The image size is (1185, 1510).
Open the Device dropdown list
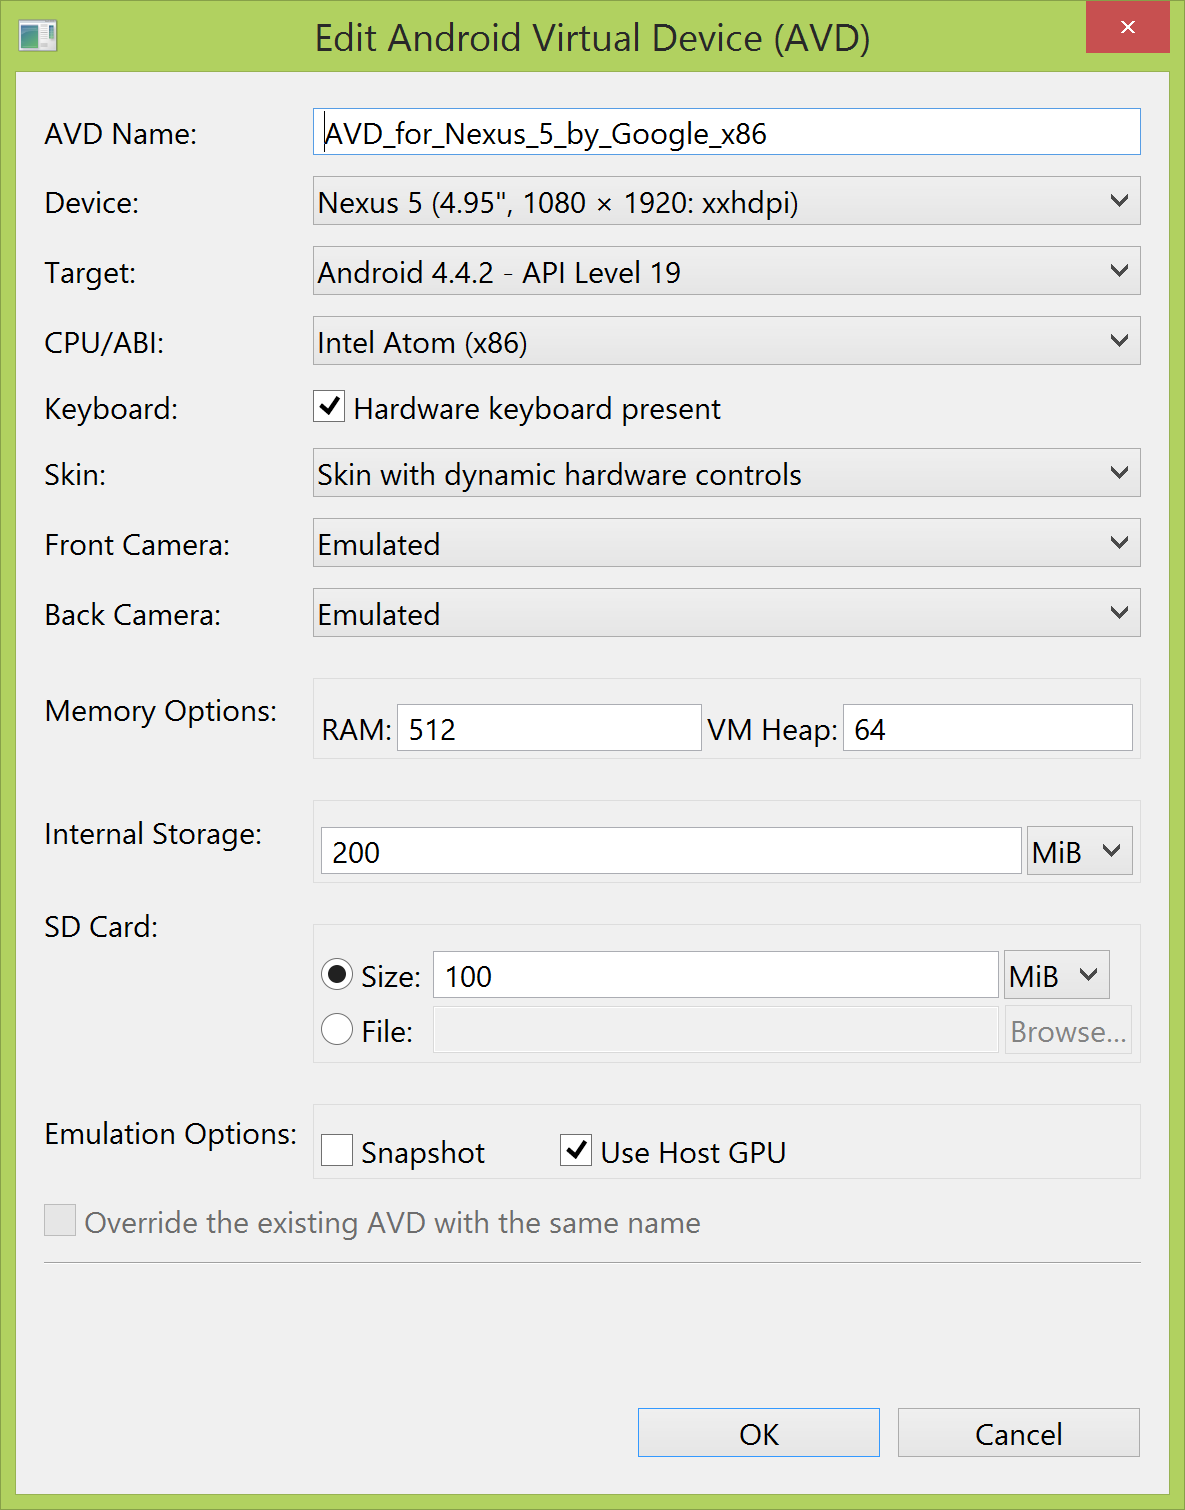pyautogui.click(x=726, y=202)
